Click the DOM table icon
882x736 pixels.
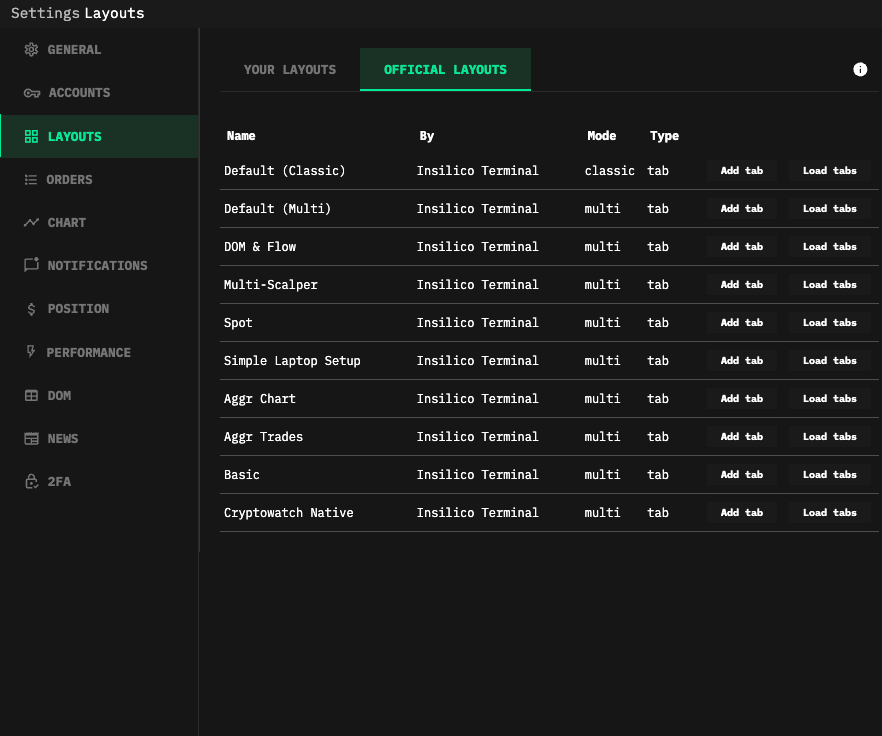pos(32,396)
